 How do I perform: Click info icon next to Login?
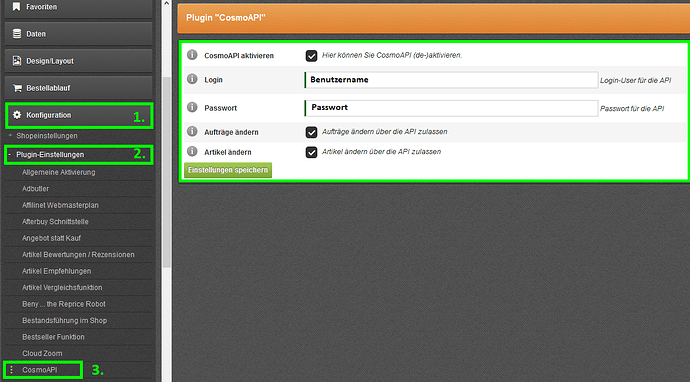click(x=192, y=79)
